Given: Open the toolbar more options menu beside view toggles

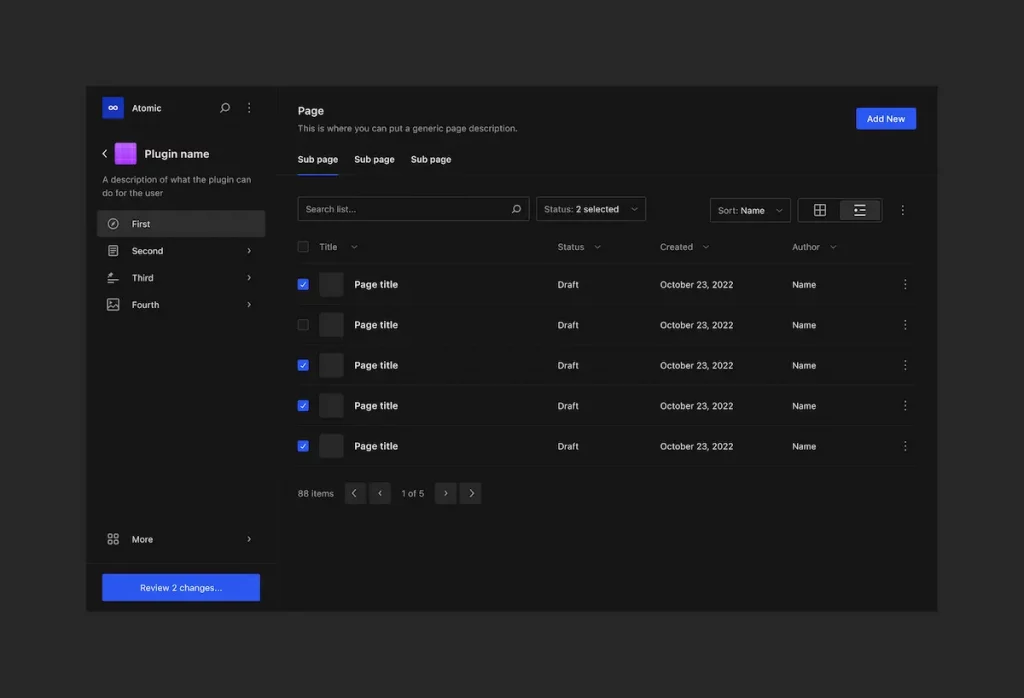Looking at the screenshot, I should click(902, 210).
